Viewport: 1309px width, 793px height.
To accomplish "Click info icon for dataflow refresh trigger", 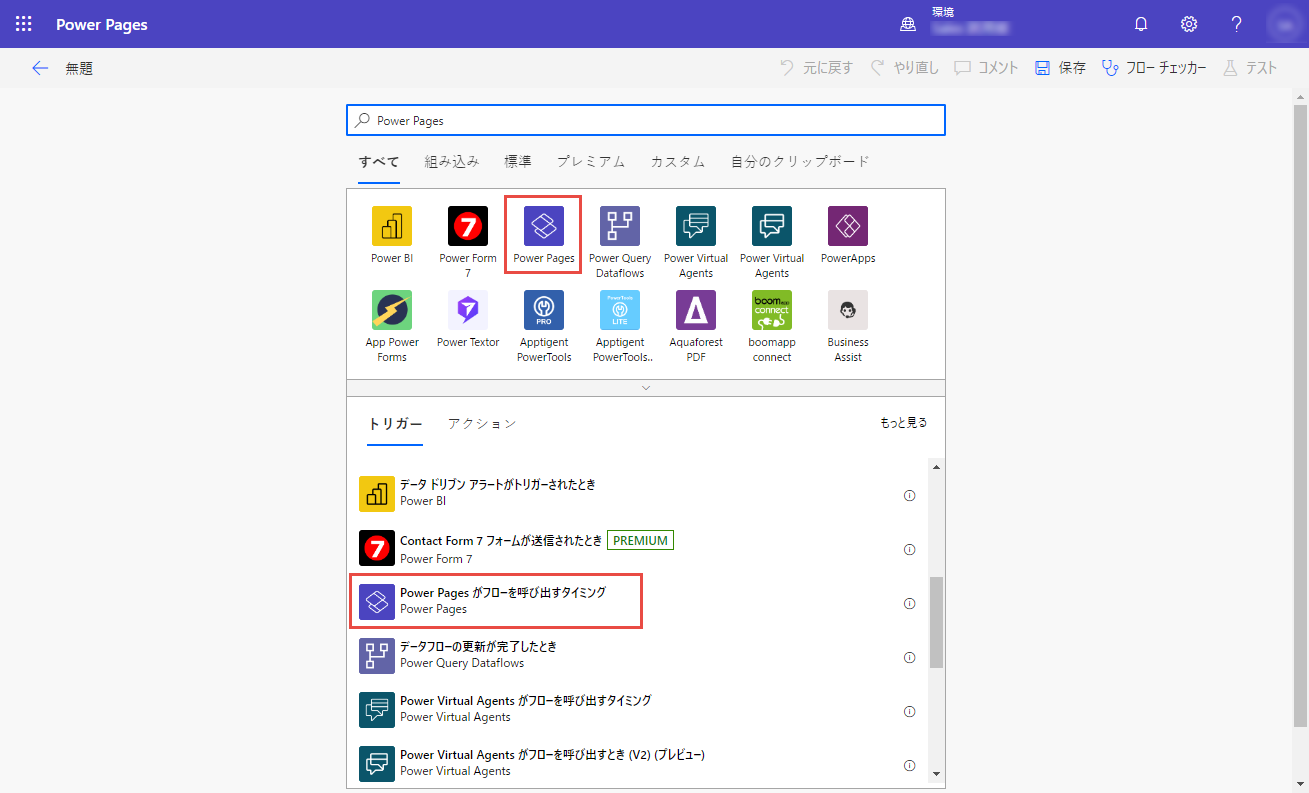I will (x=910, y=657).
